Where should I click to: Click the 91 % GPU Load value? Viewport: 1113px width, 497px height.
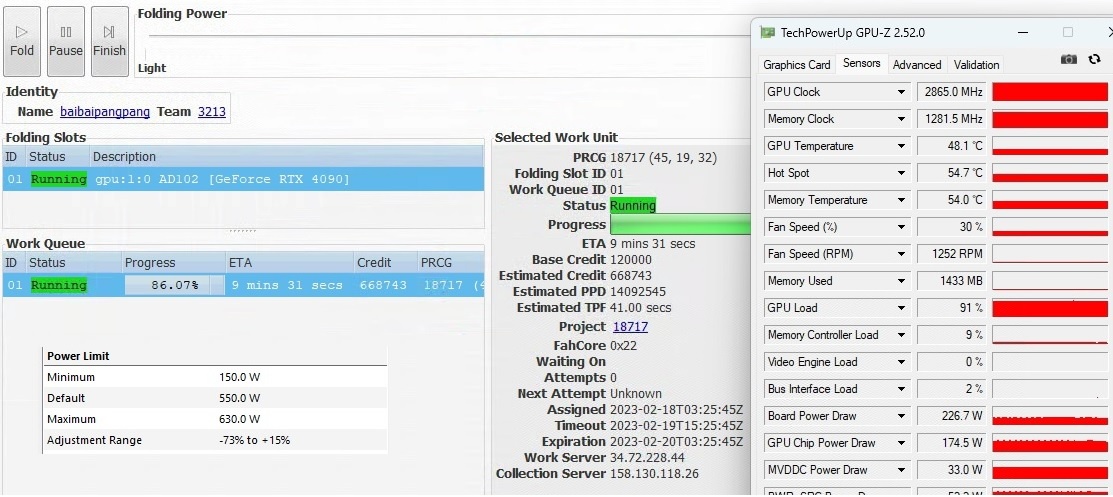point(951,307)
